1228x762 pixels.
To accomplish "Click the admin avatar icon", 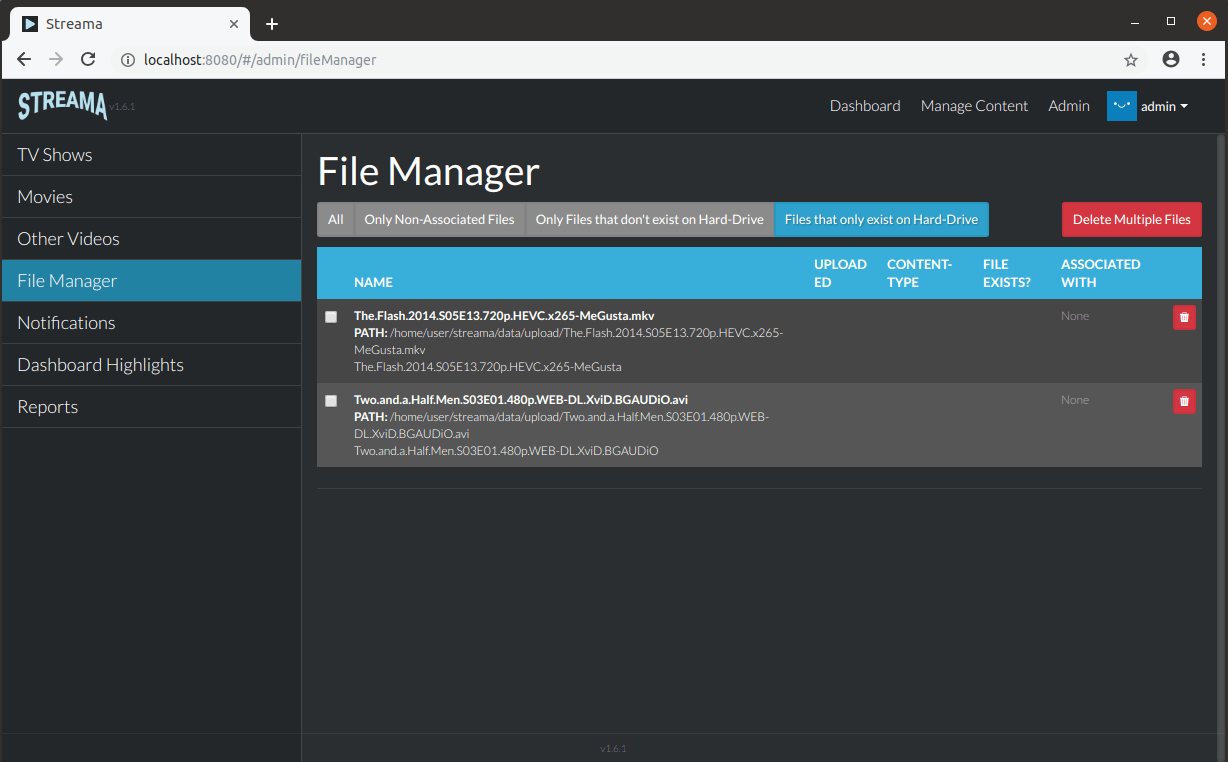I will [1121, 105].
